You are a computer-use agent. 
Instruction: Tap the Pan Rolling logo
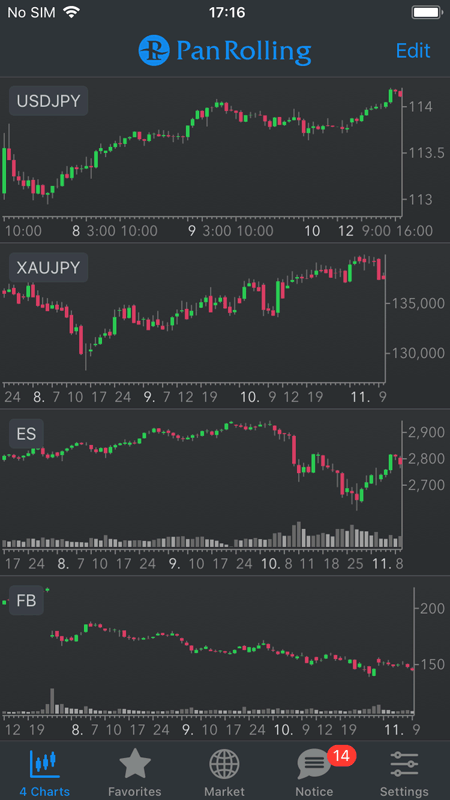pos(224,51)
